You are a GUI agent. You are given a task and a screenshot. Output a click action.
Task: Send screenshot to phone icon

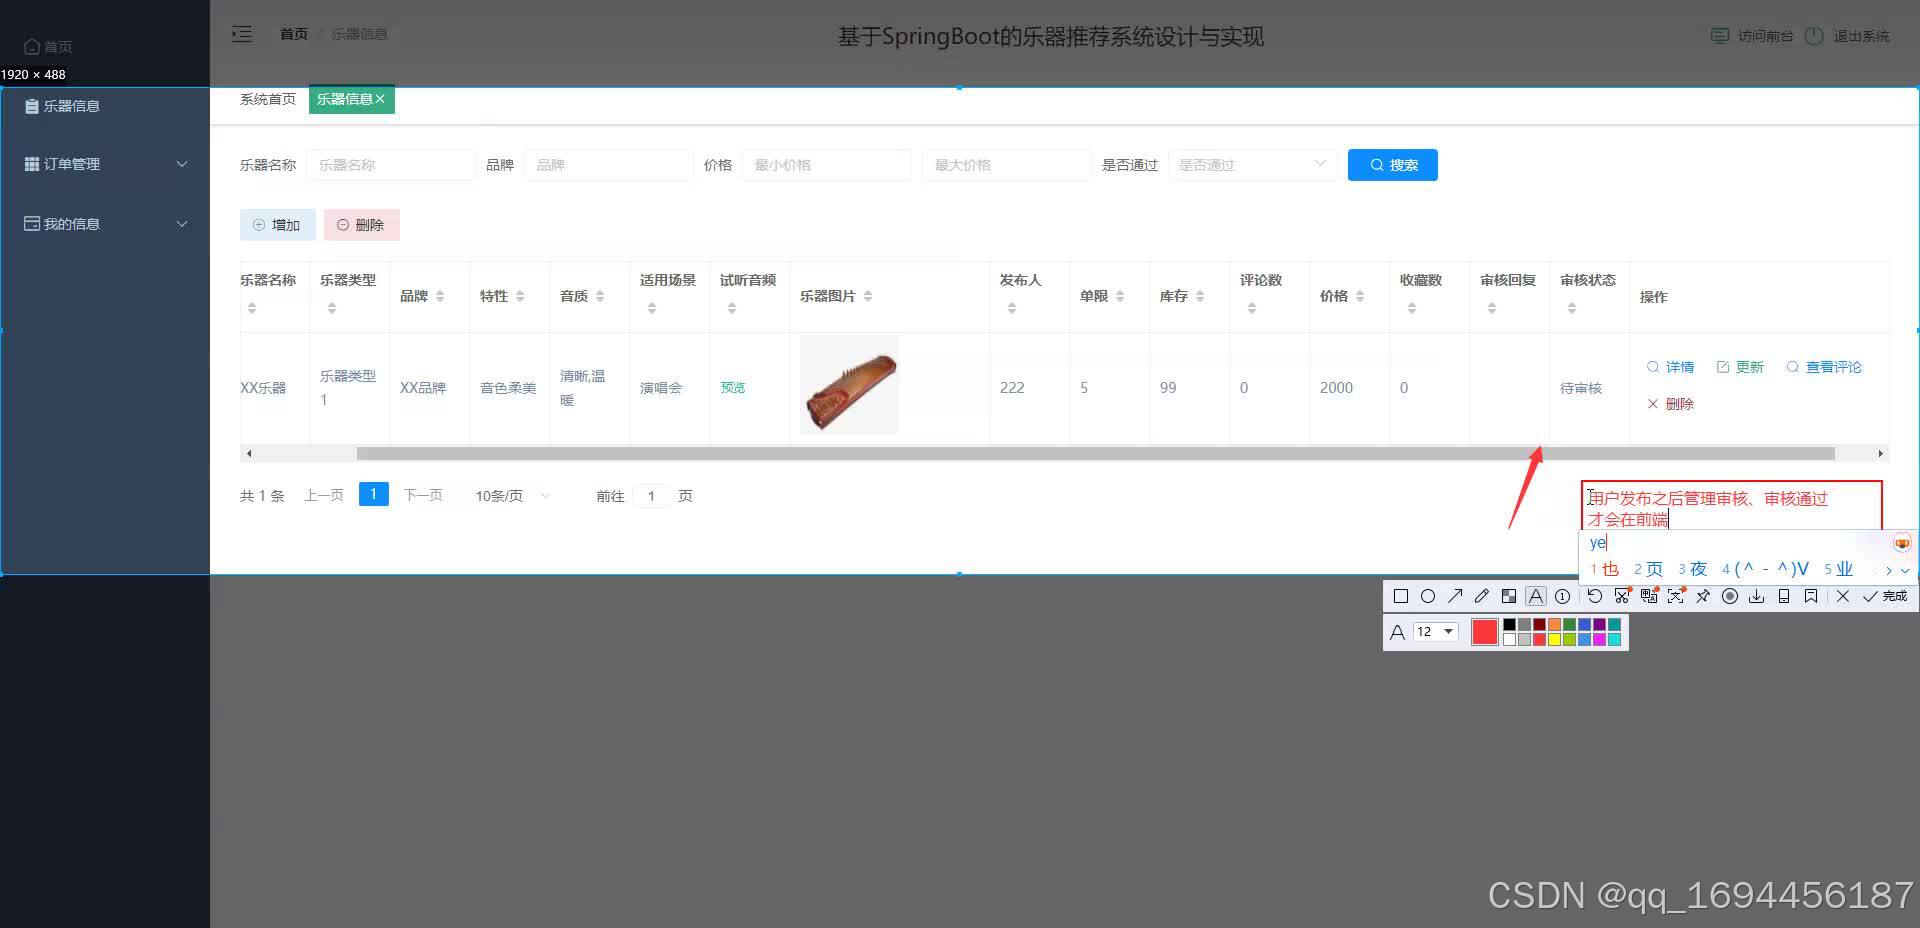pyautogui.click(x=1783, y=596)
